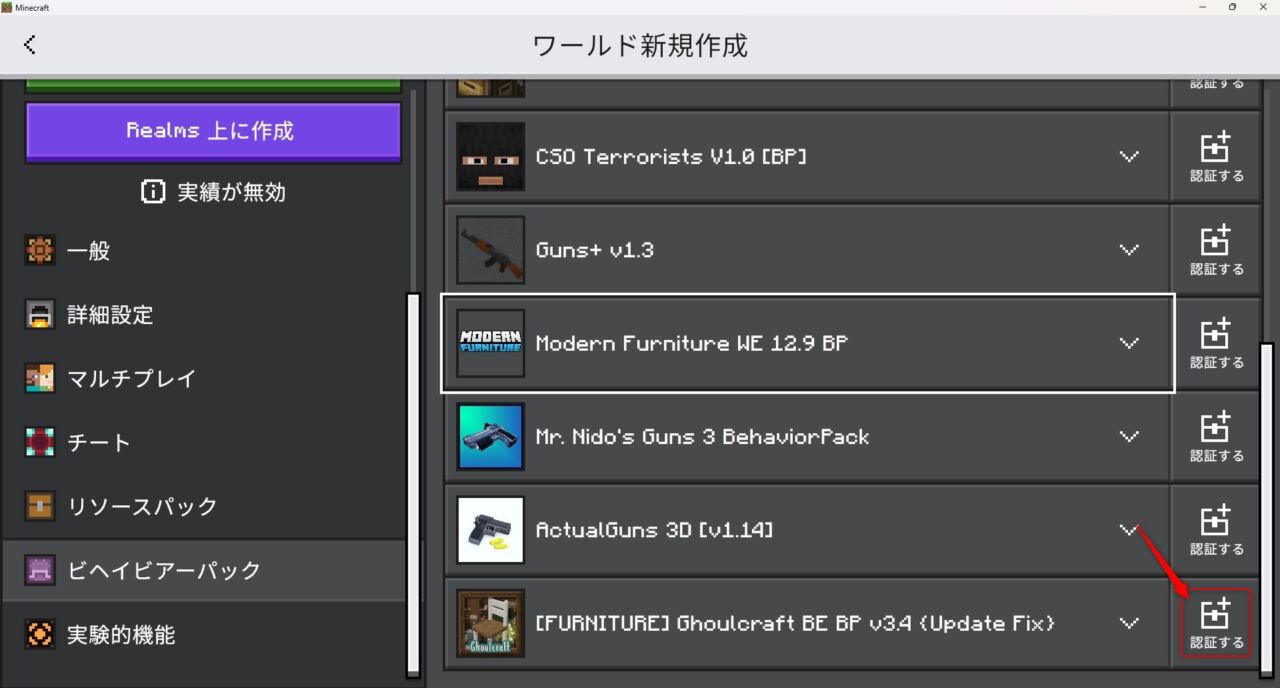Expand the Ghoulcraft BE BP pack details

coord(1129,623)
